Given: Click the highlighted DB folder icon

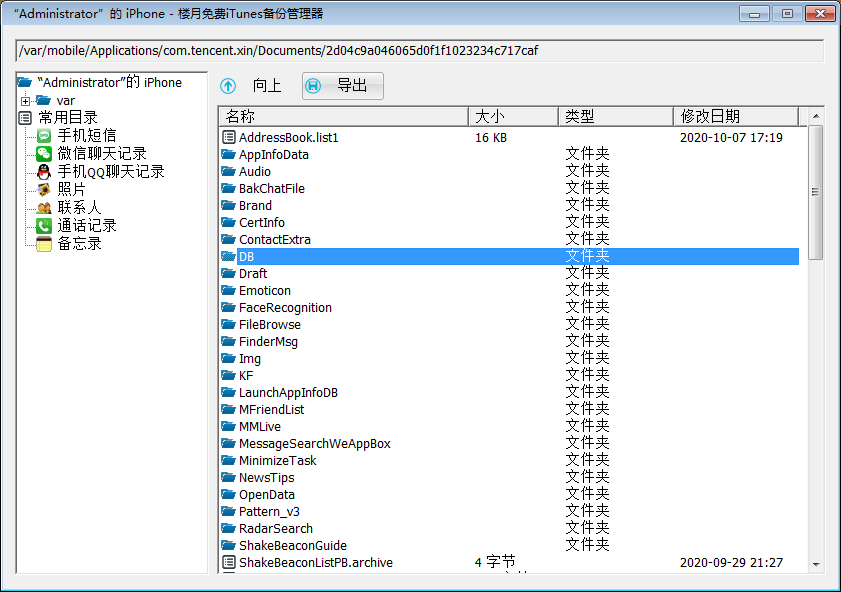Looking at the screenshot, I should [x=229, y=256].
